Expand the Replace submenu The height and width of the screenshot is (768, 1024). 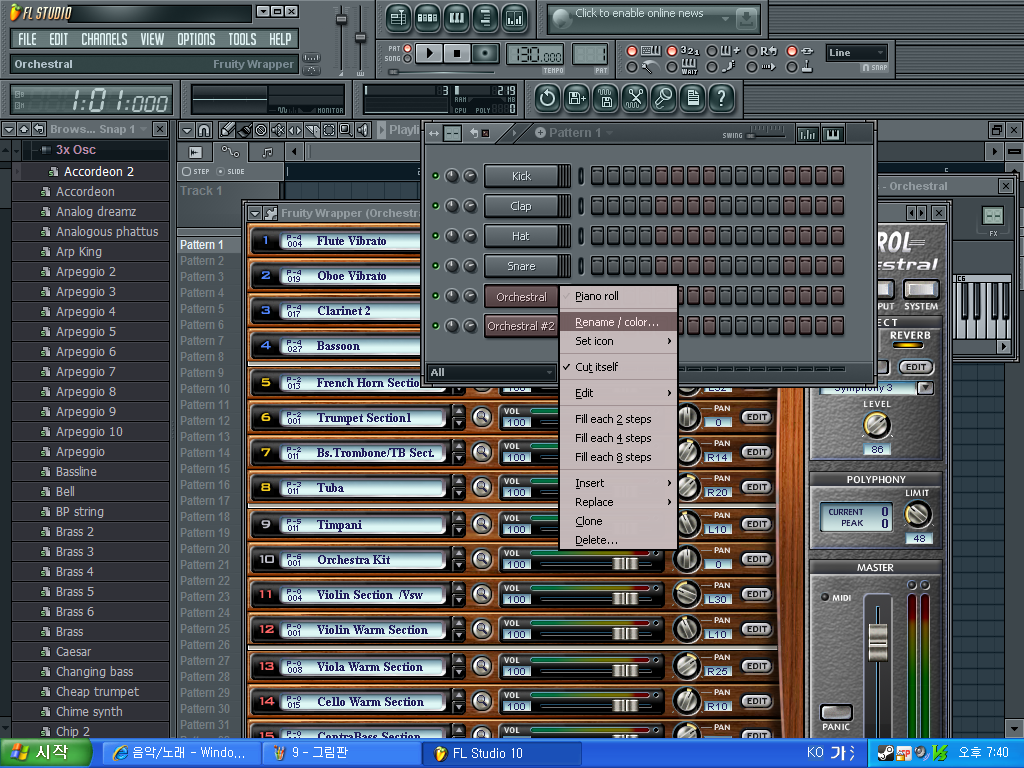coord(618,502)
